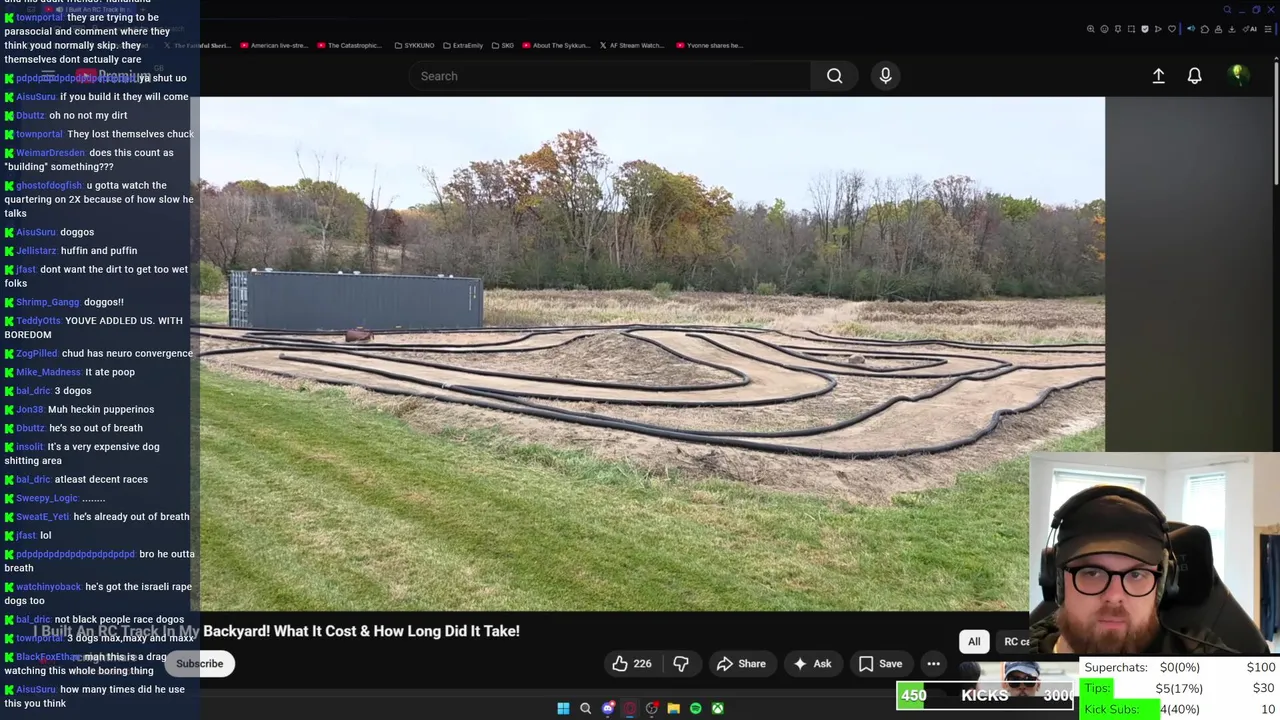Click chat username SweatE_Yeti
Viewport: 1280px width, 720px height.
[x=43, y=517]
